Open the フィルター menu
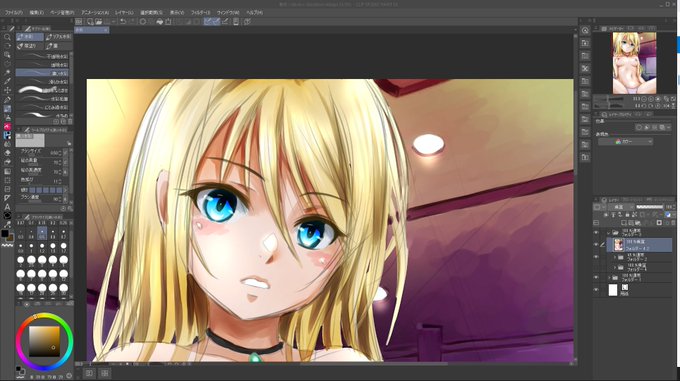The image size is (680, 381). pos(200,13)
